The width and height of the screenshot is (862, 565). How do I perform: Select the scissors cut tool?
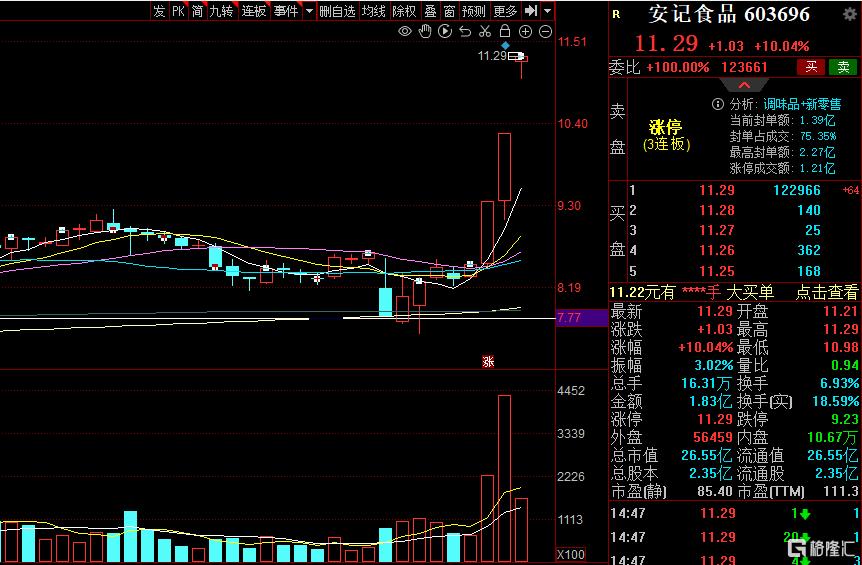(485, 31)
